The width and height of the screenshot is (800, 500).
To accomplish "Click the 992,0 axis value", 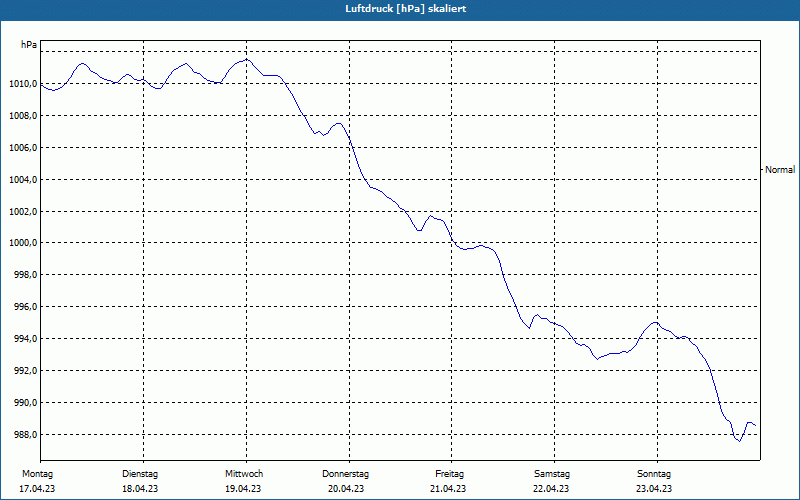I will (26, 371).
